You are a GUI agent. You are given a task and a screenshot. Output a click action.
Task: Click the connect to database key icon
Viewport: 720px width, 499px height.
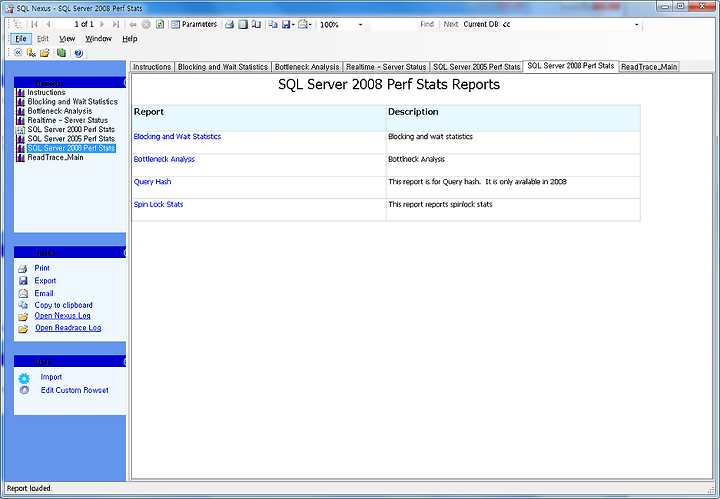tap(31, 53)
